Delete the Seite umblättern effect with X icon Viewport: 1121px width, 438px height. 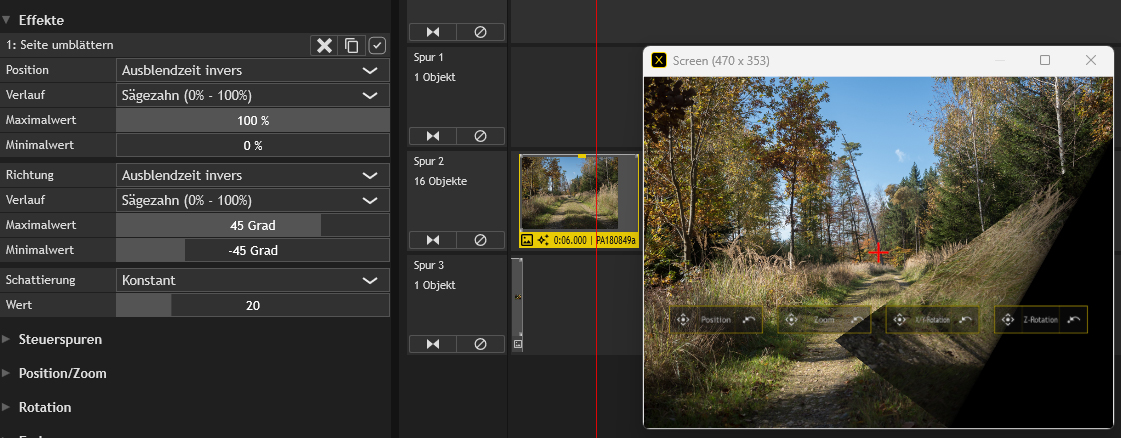coord(325,46)
